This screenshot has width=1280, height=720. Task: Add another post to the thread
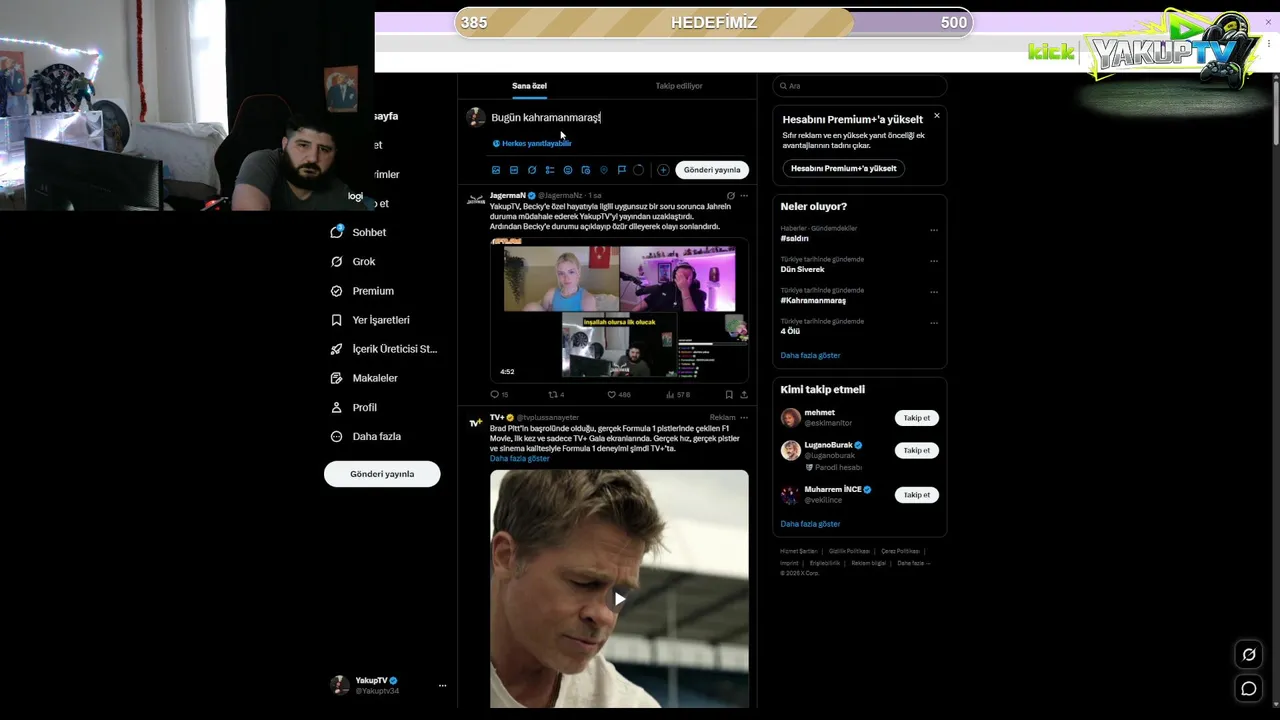pyautogui.click(x=662, y=170)
